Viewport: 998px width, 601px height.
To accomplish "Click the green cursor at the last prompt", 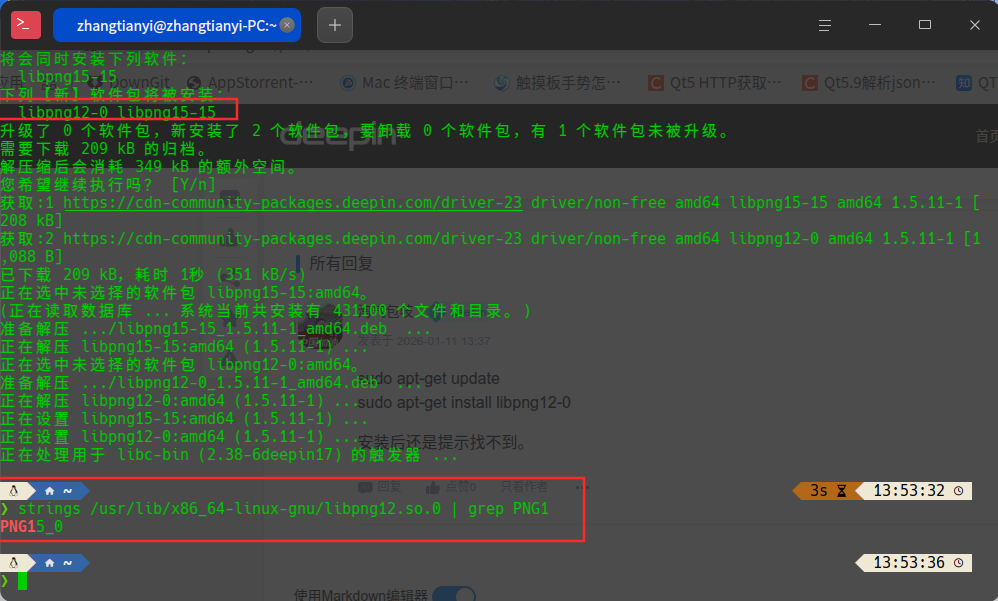I will tap(22, 581).
